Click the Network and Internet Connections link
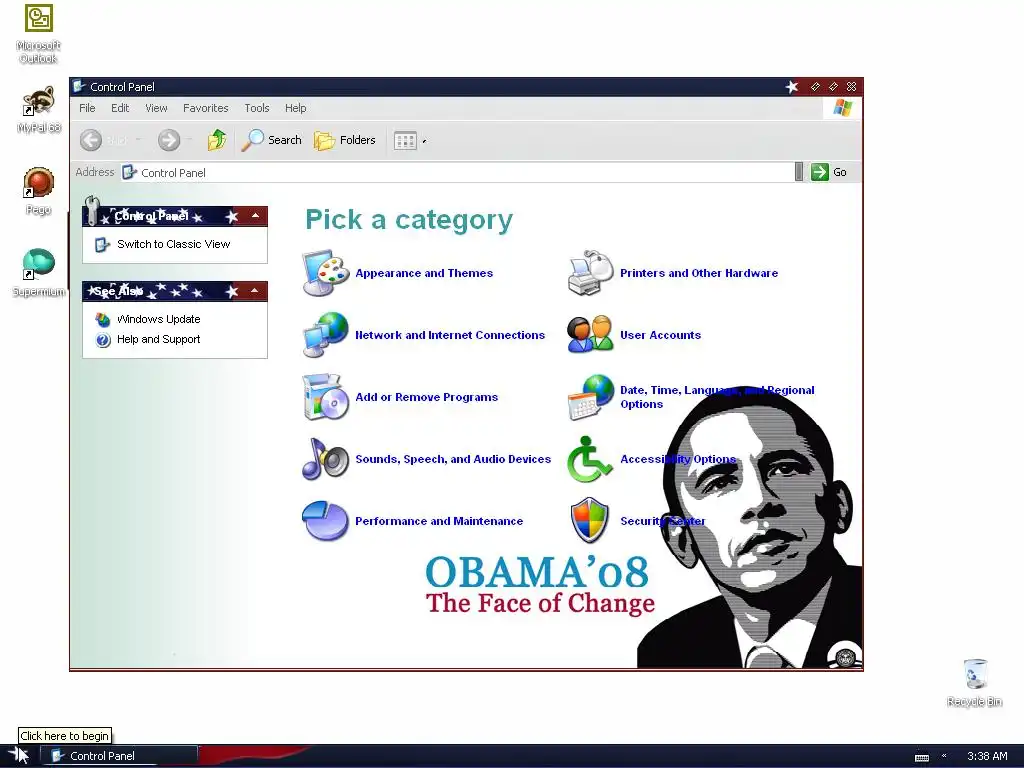This screenshot has width=1024, height=768. click(x=450, y=335)
